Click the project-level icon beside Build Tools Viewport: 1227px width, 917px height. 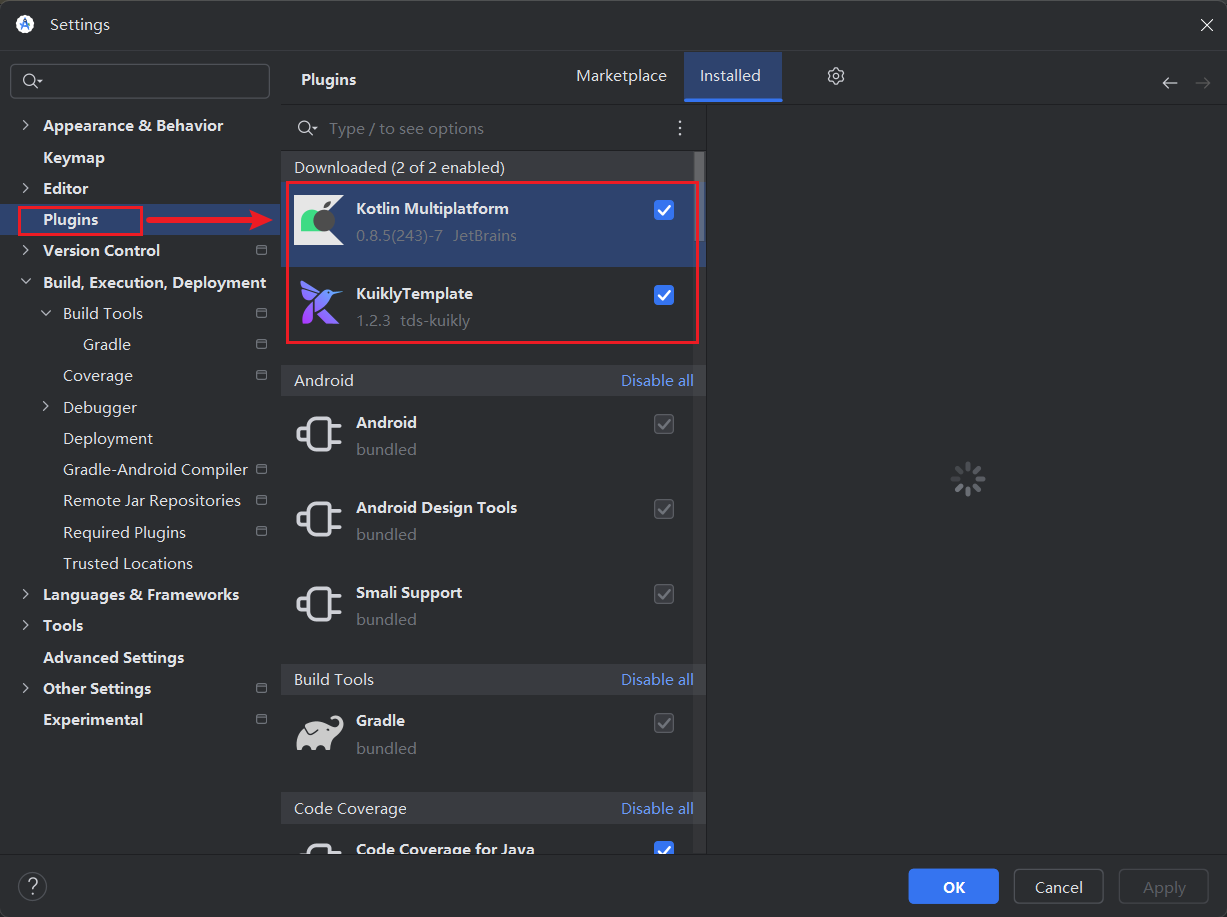pos(261,313)
